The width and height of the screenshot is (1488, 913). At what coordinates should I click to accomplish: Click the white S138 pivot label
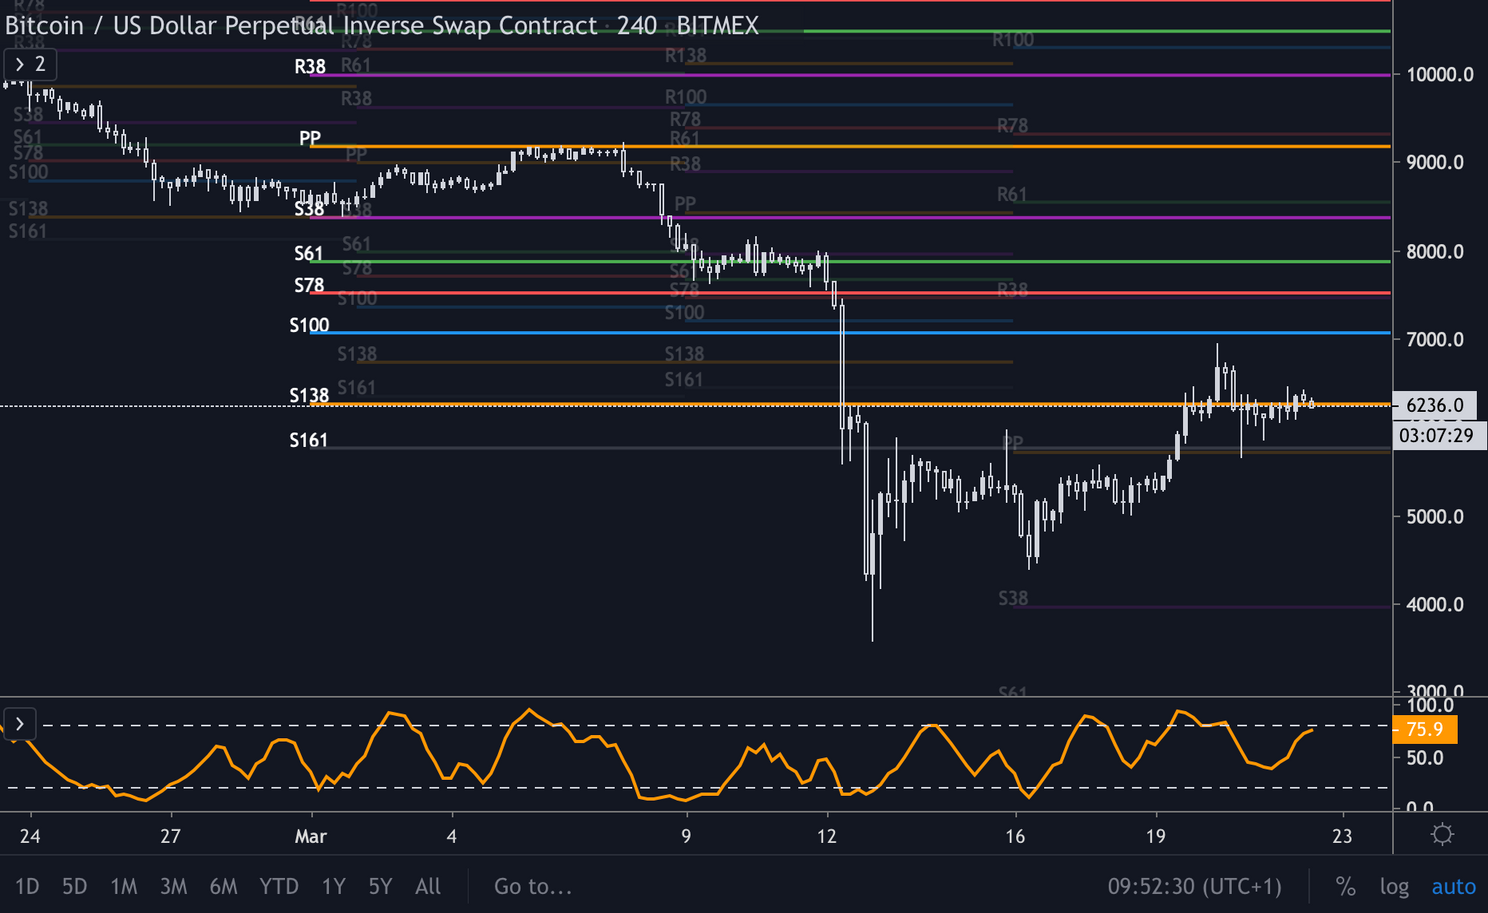310,396
